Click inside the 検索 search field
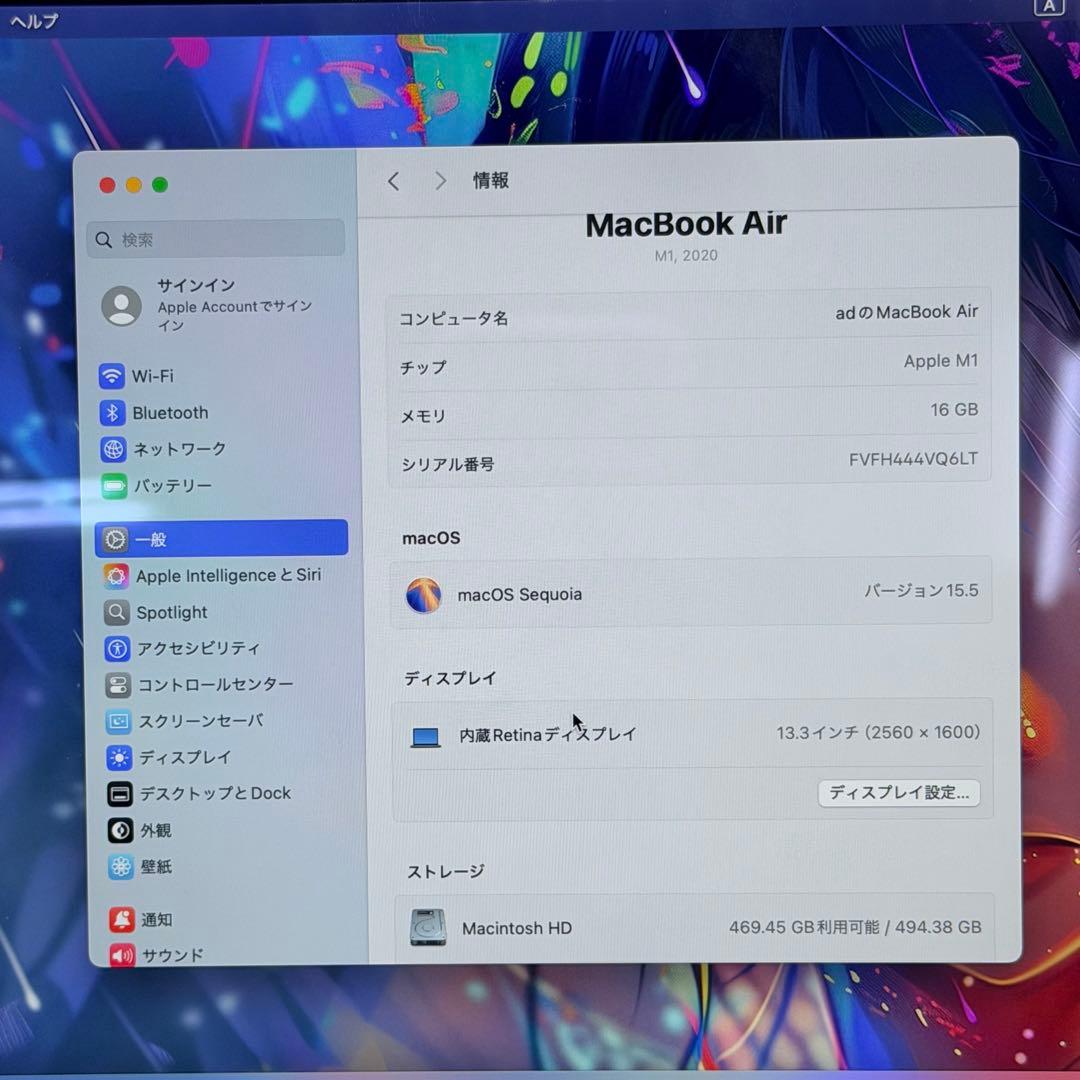This screenshot has height=1080, width=1080. pos(215,239)
